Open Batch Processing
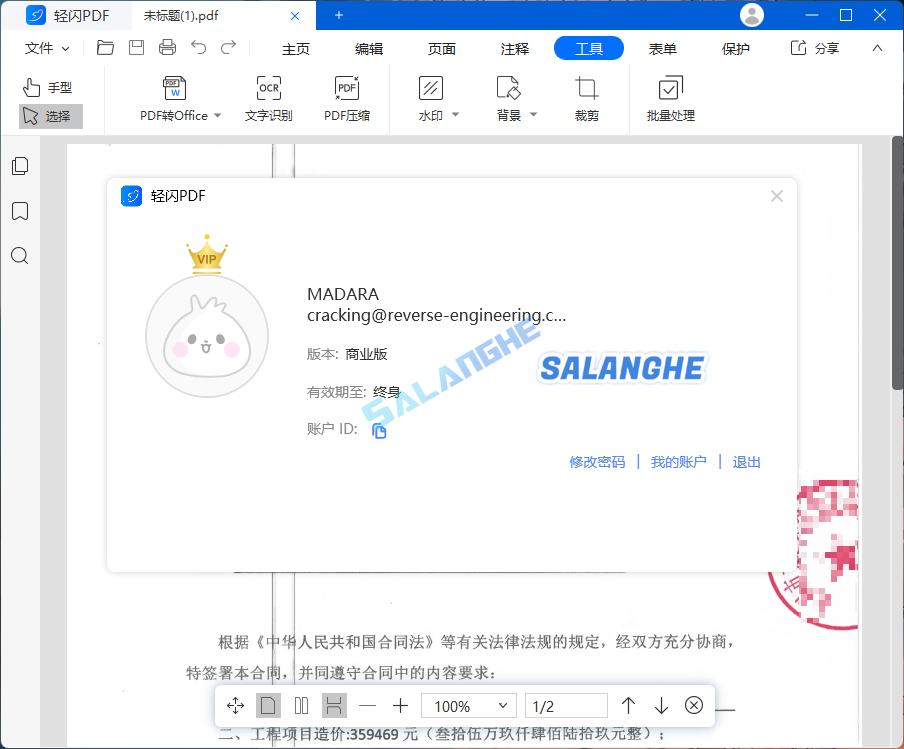 pos(671,99)
